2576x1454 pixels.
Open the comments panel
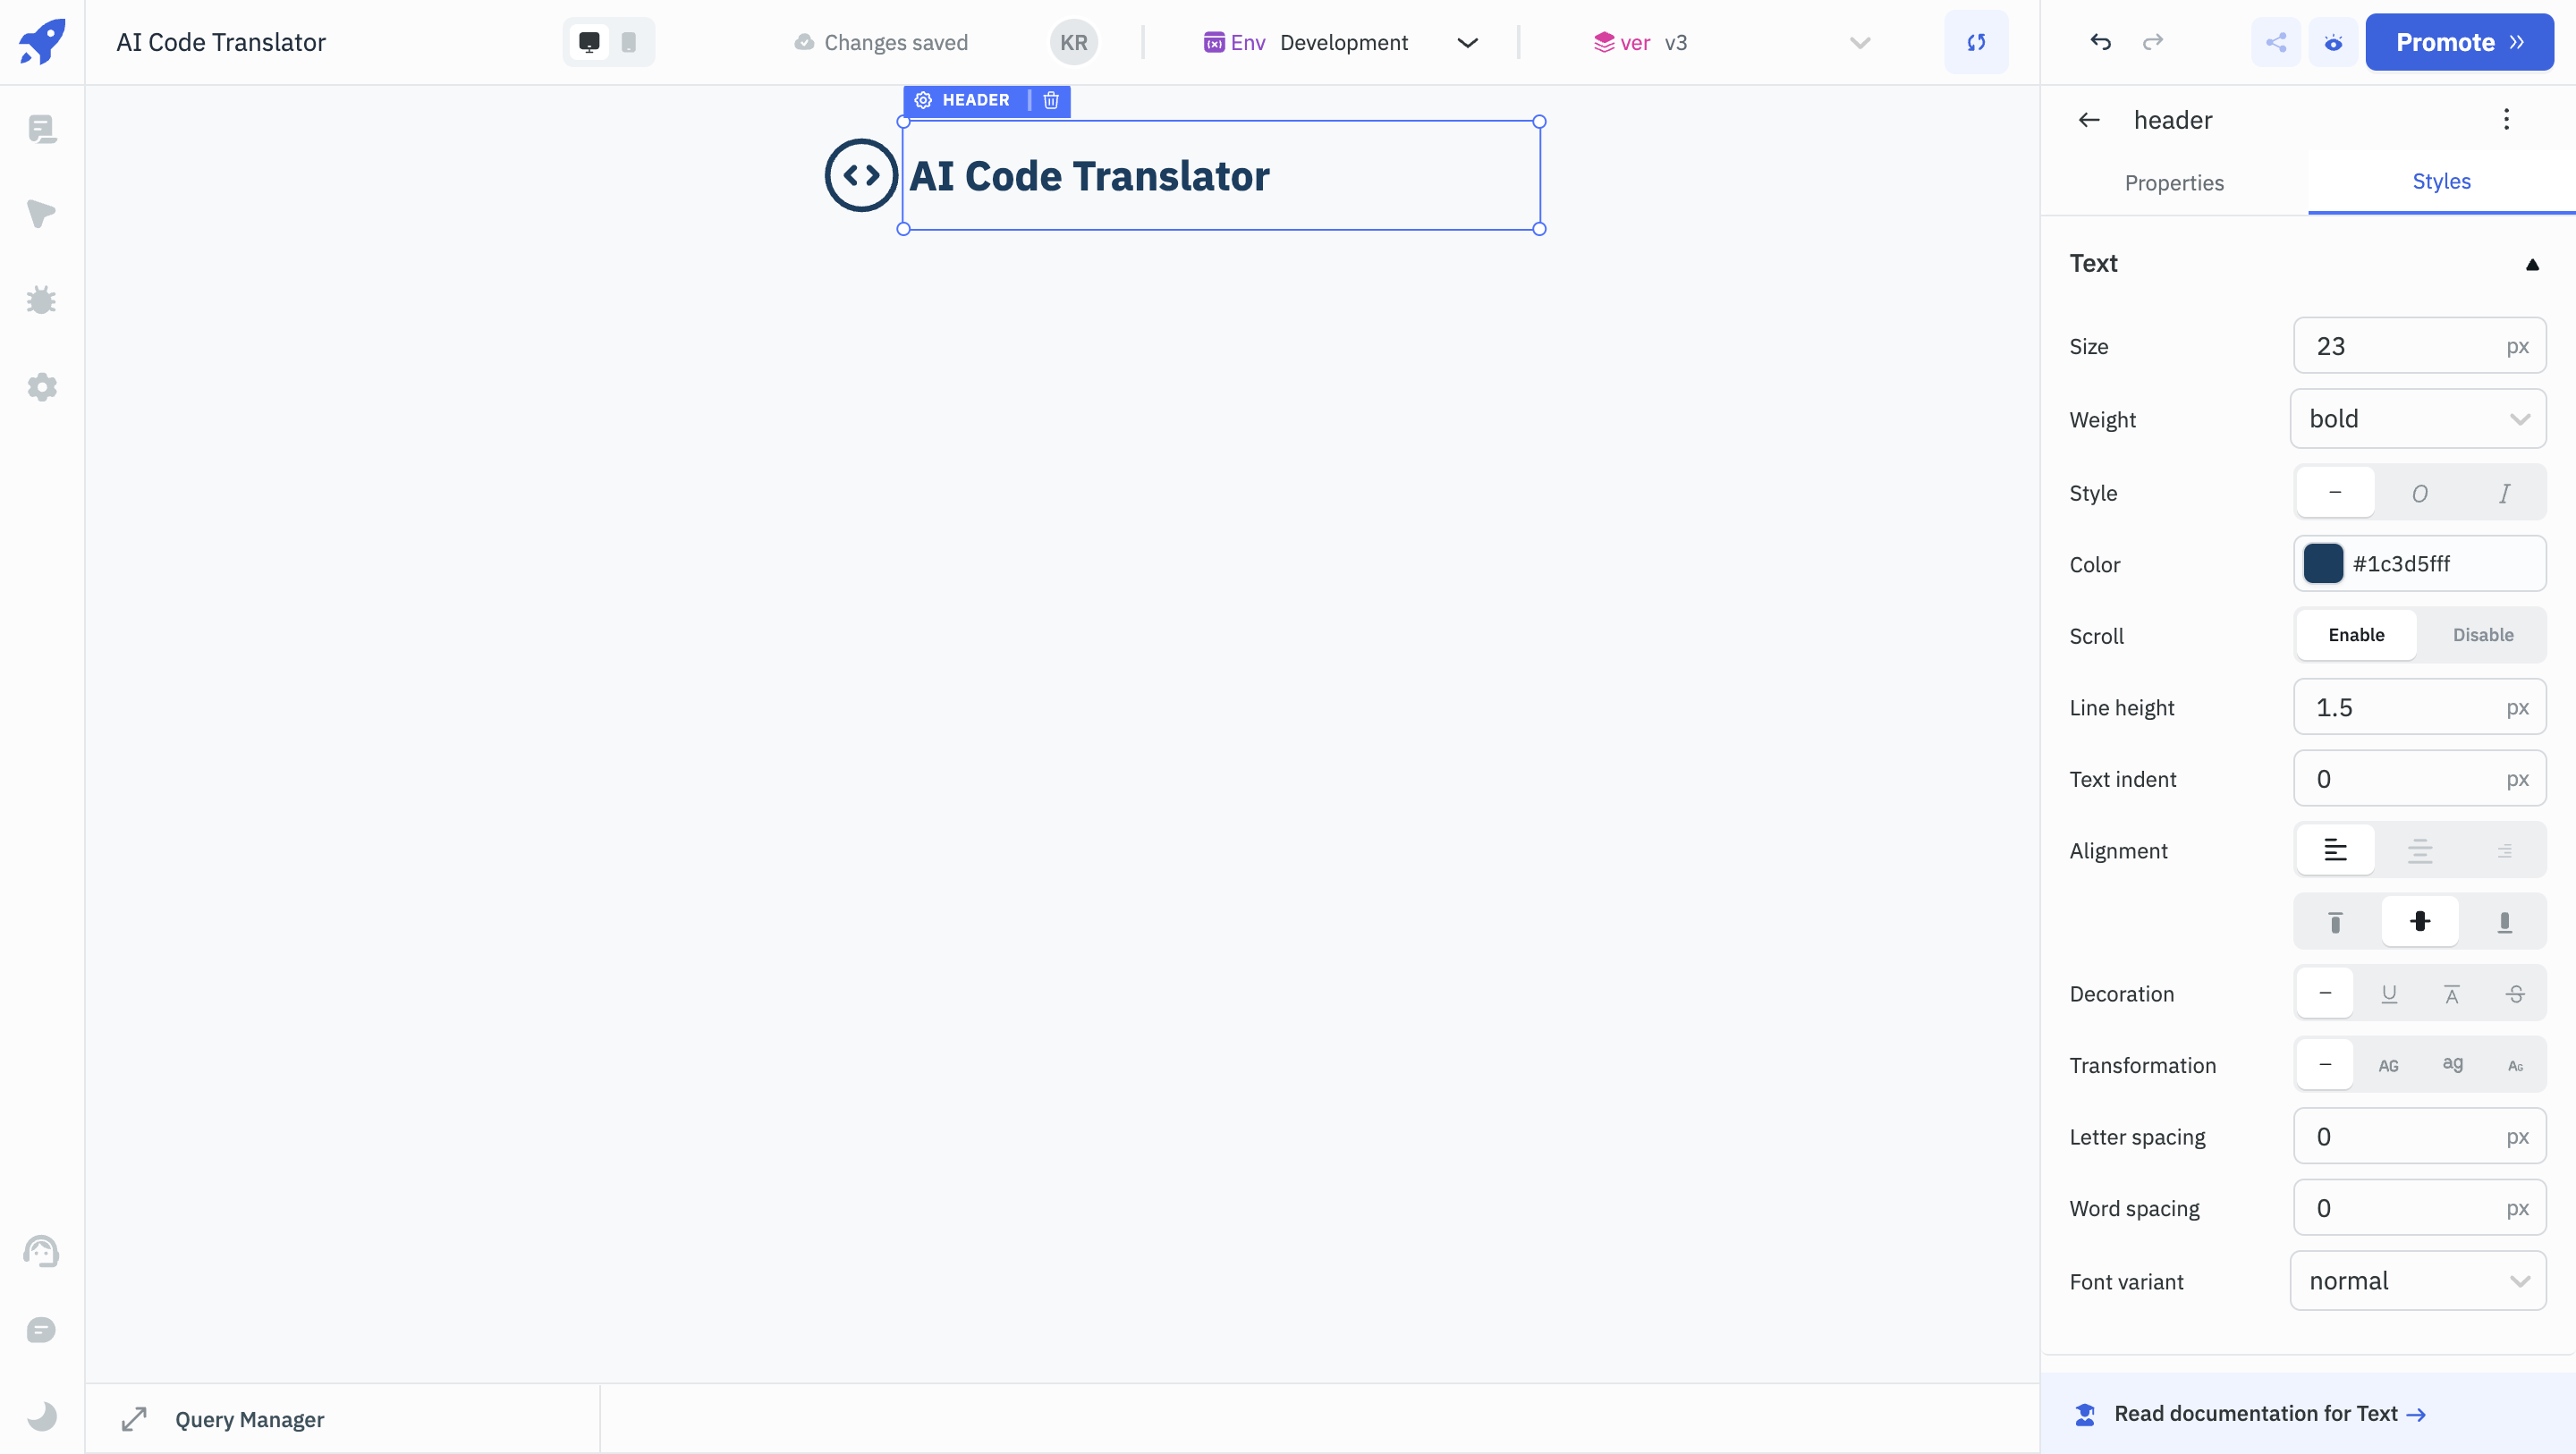41,1330
